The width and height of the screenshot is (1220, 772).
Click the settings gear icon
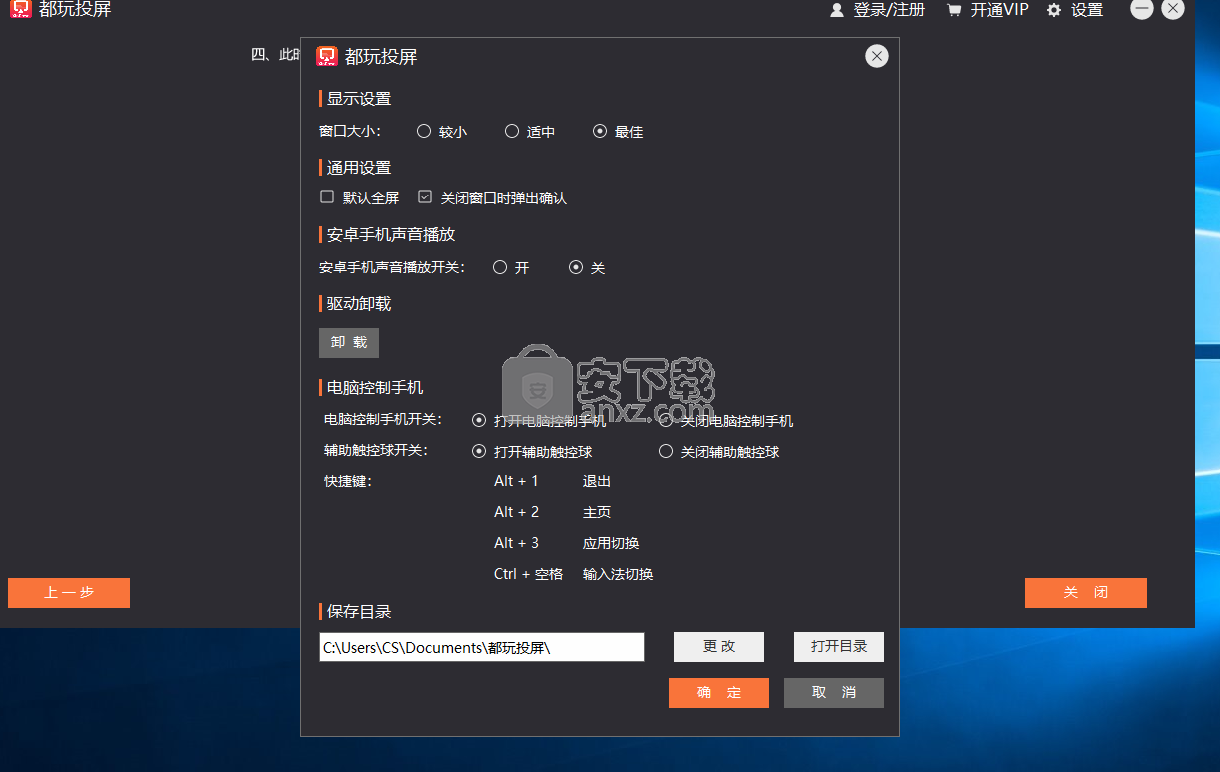point(1054,10)
